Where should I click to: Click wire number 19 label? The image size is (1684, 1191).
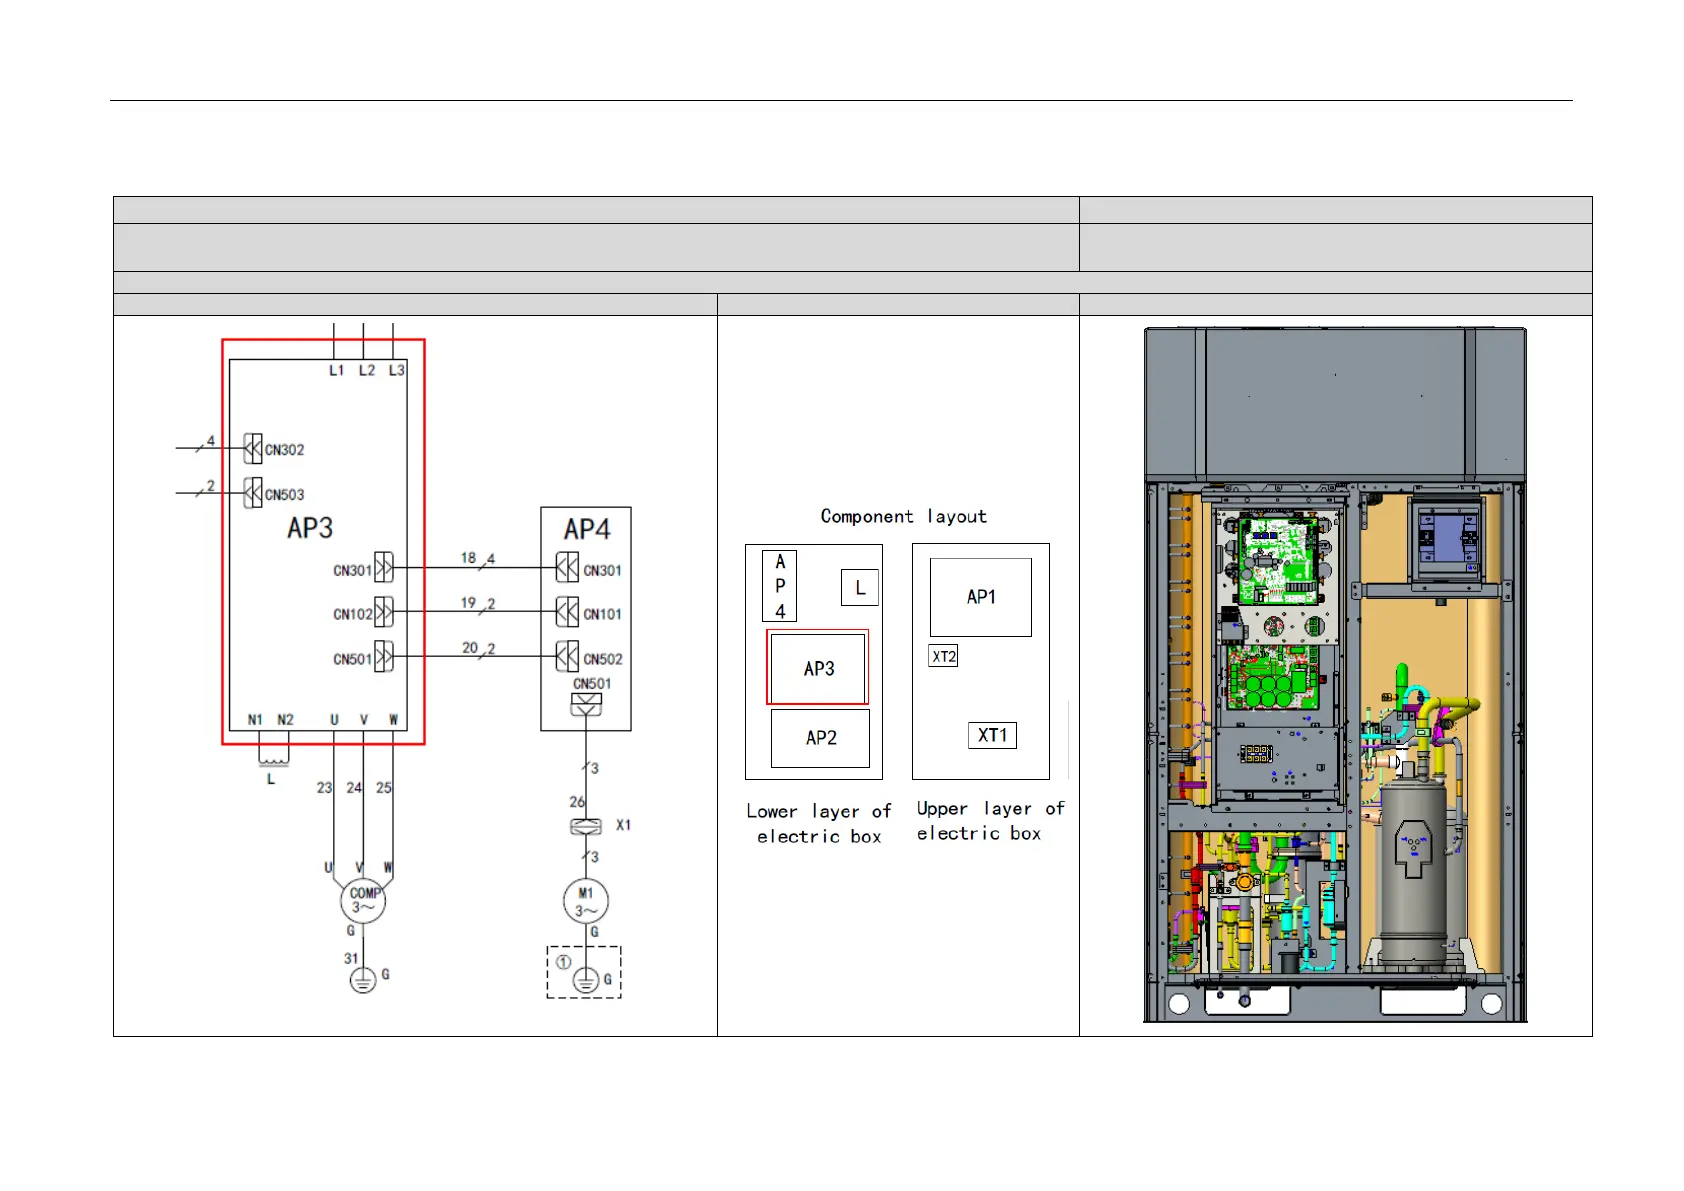[x=468, y=603]
